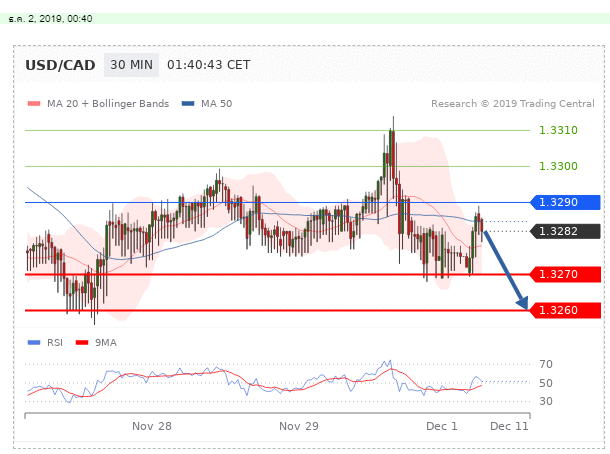Screen dimensions: 610x454
Task: Click the black 1.3282 current price tag
Action: [566, 231]
